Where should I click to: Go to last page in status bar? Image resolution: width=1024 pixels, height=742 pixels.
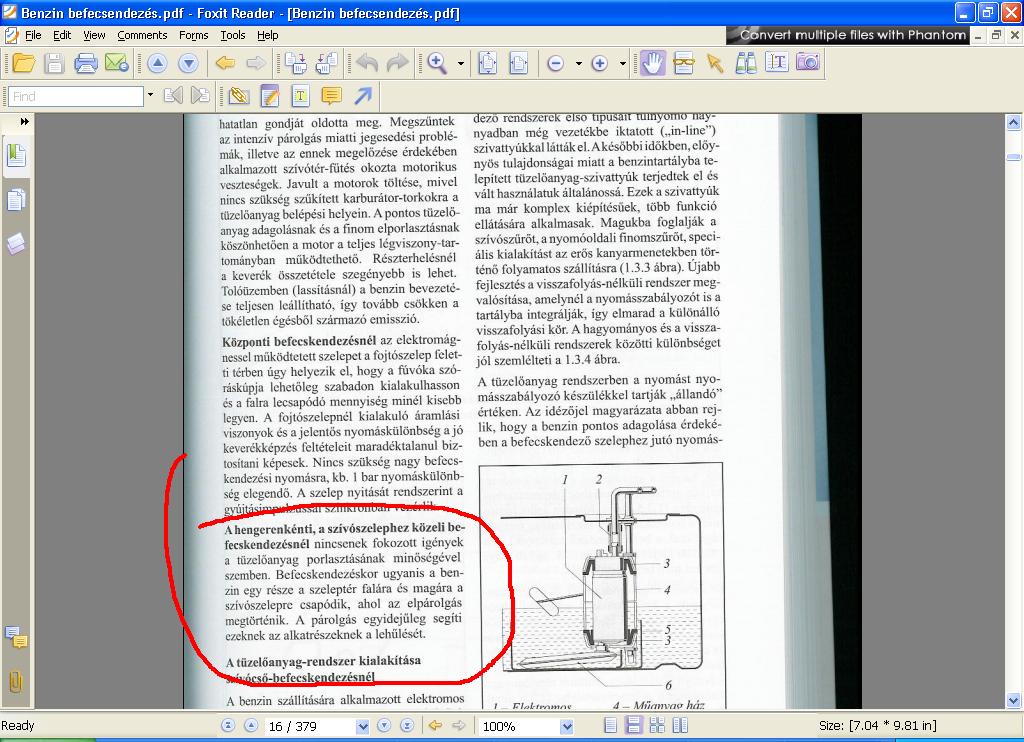(407, 726)
